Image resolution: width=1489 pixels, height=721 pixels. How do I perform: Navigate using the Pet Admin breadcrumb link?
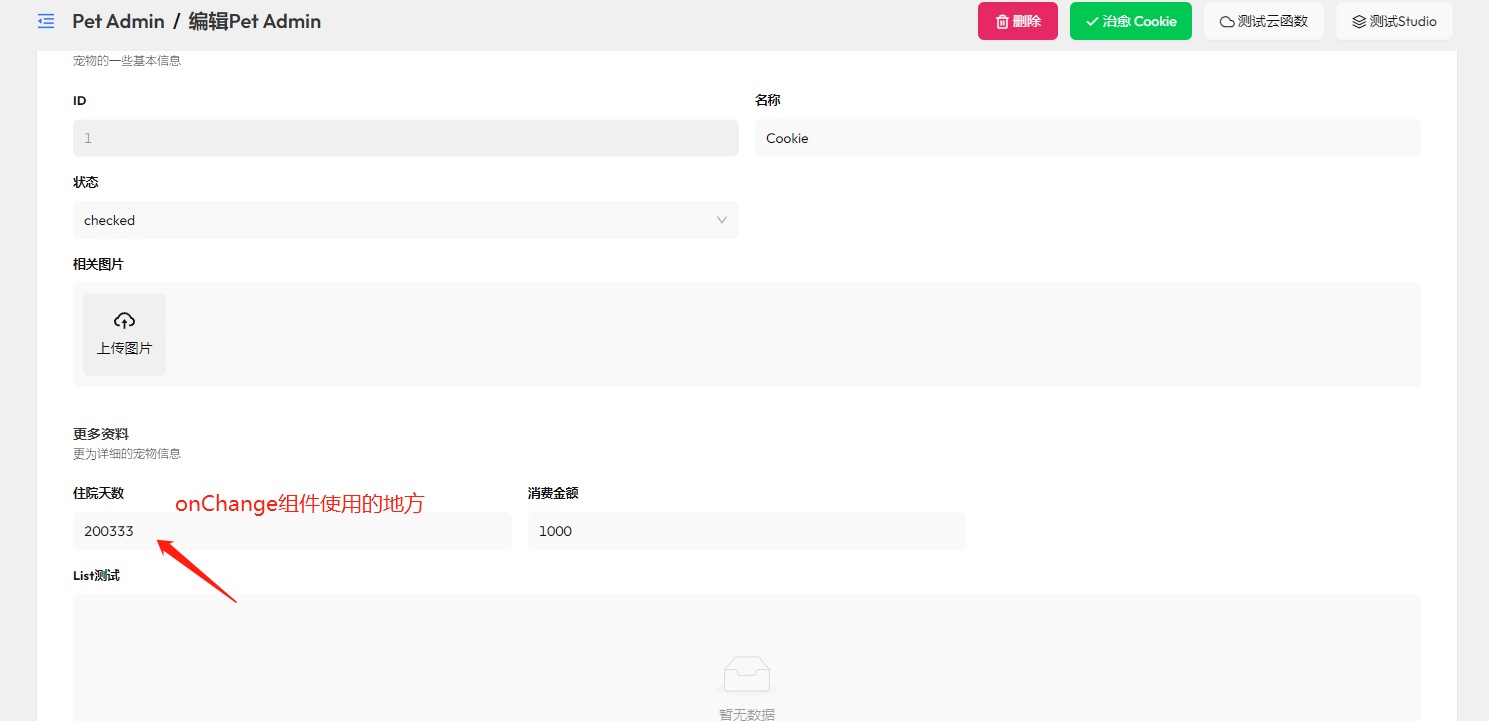click(x=118, y=21)
